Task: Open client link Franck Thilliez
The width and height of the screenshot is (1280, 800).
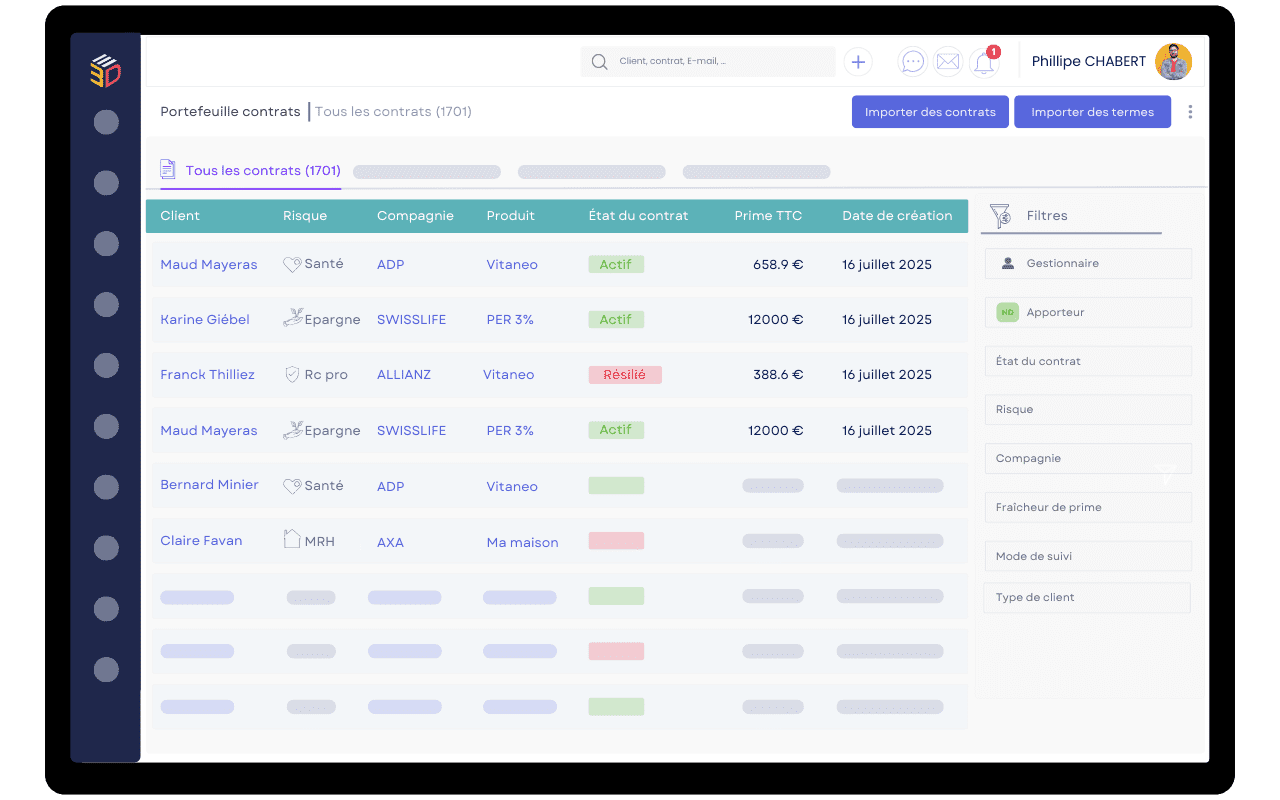Action: point(207,375)
